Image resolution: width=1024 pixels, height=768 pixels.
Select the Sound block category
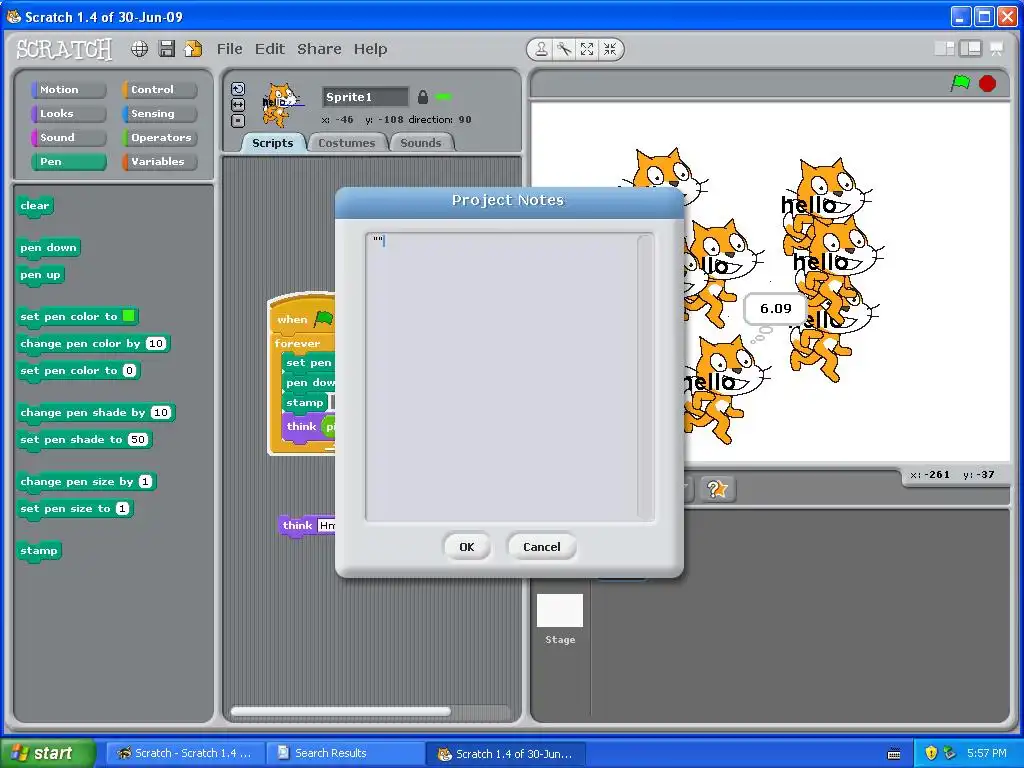point(68,138)
